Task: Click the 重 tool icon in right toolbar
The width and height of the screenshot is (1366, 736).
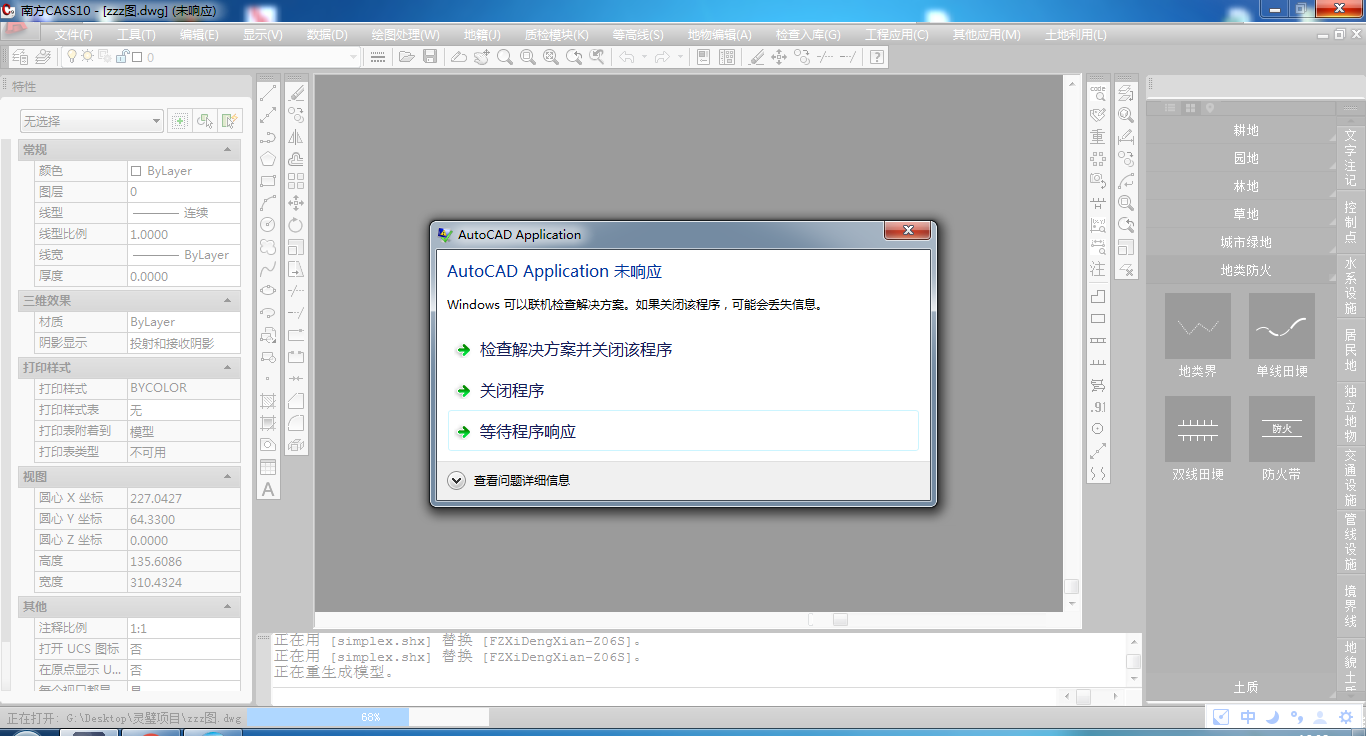Action: pos(1098,137)
